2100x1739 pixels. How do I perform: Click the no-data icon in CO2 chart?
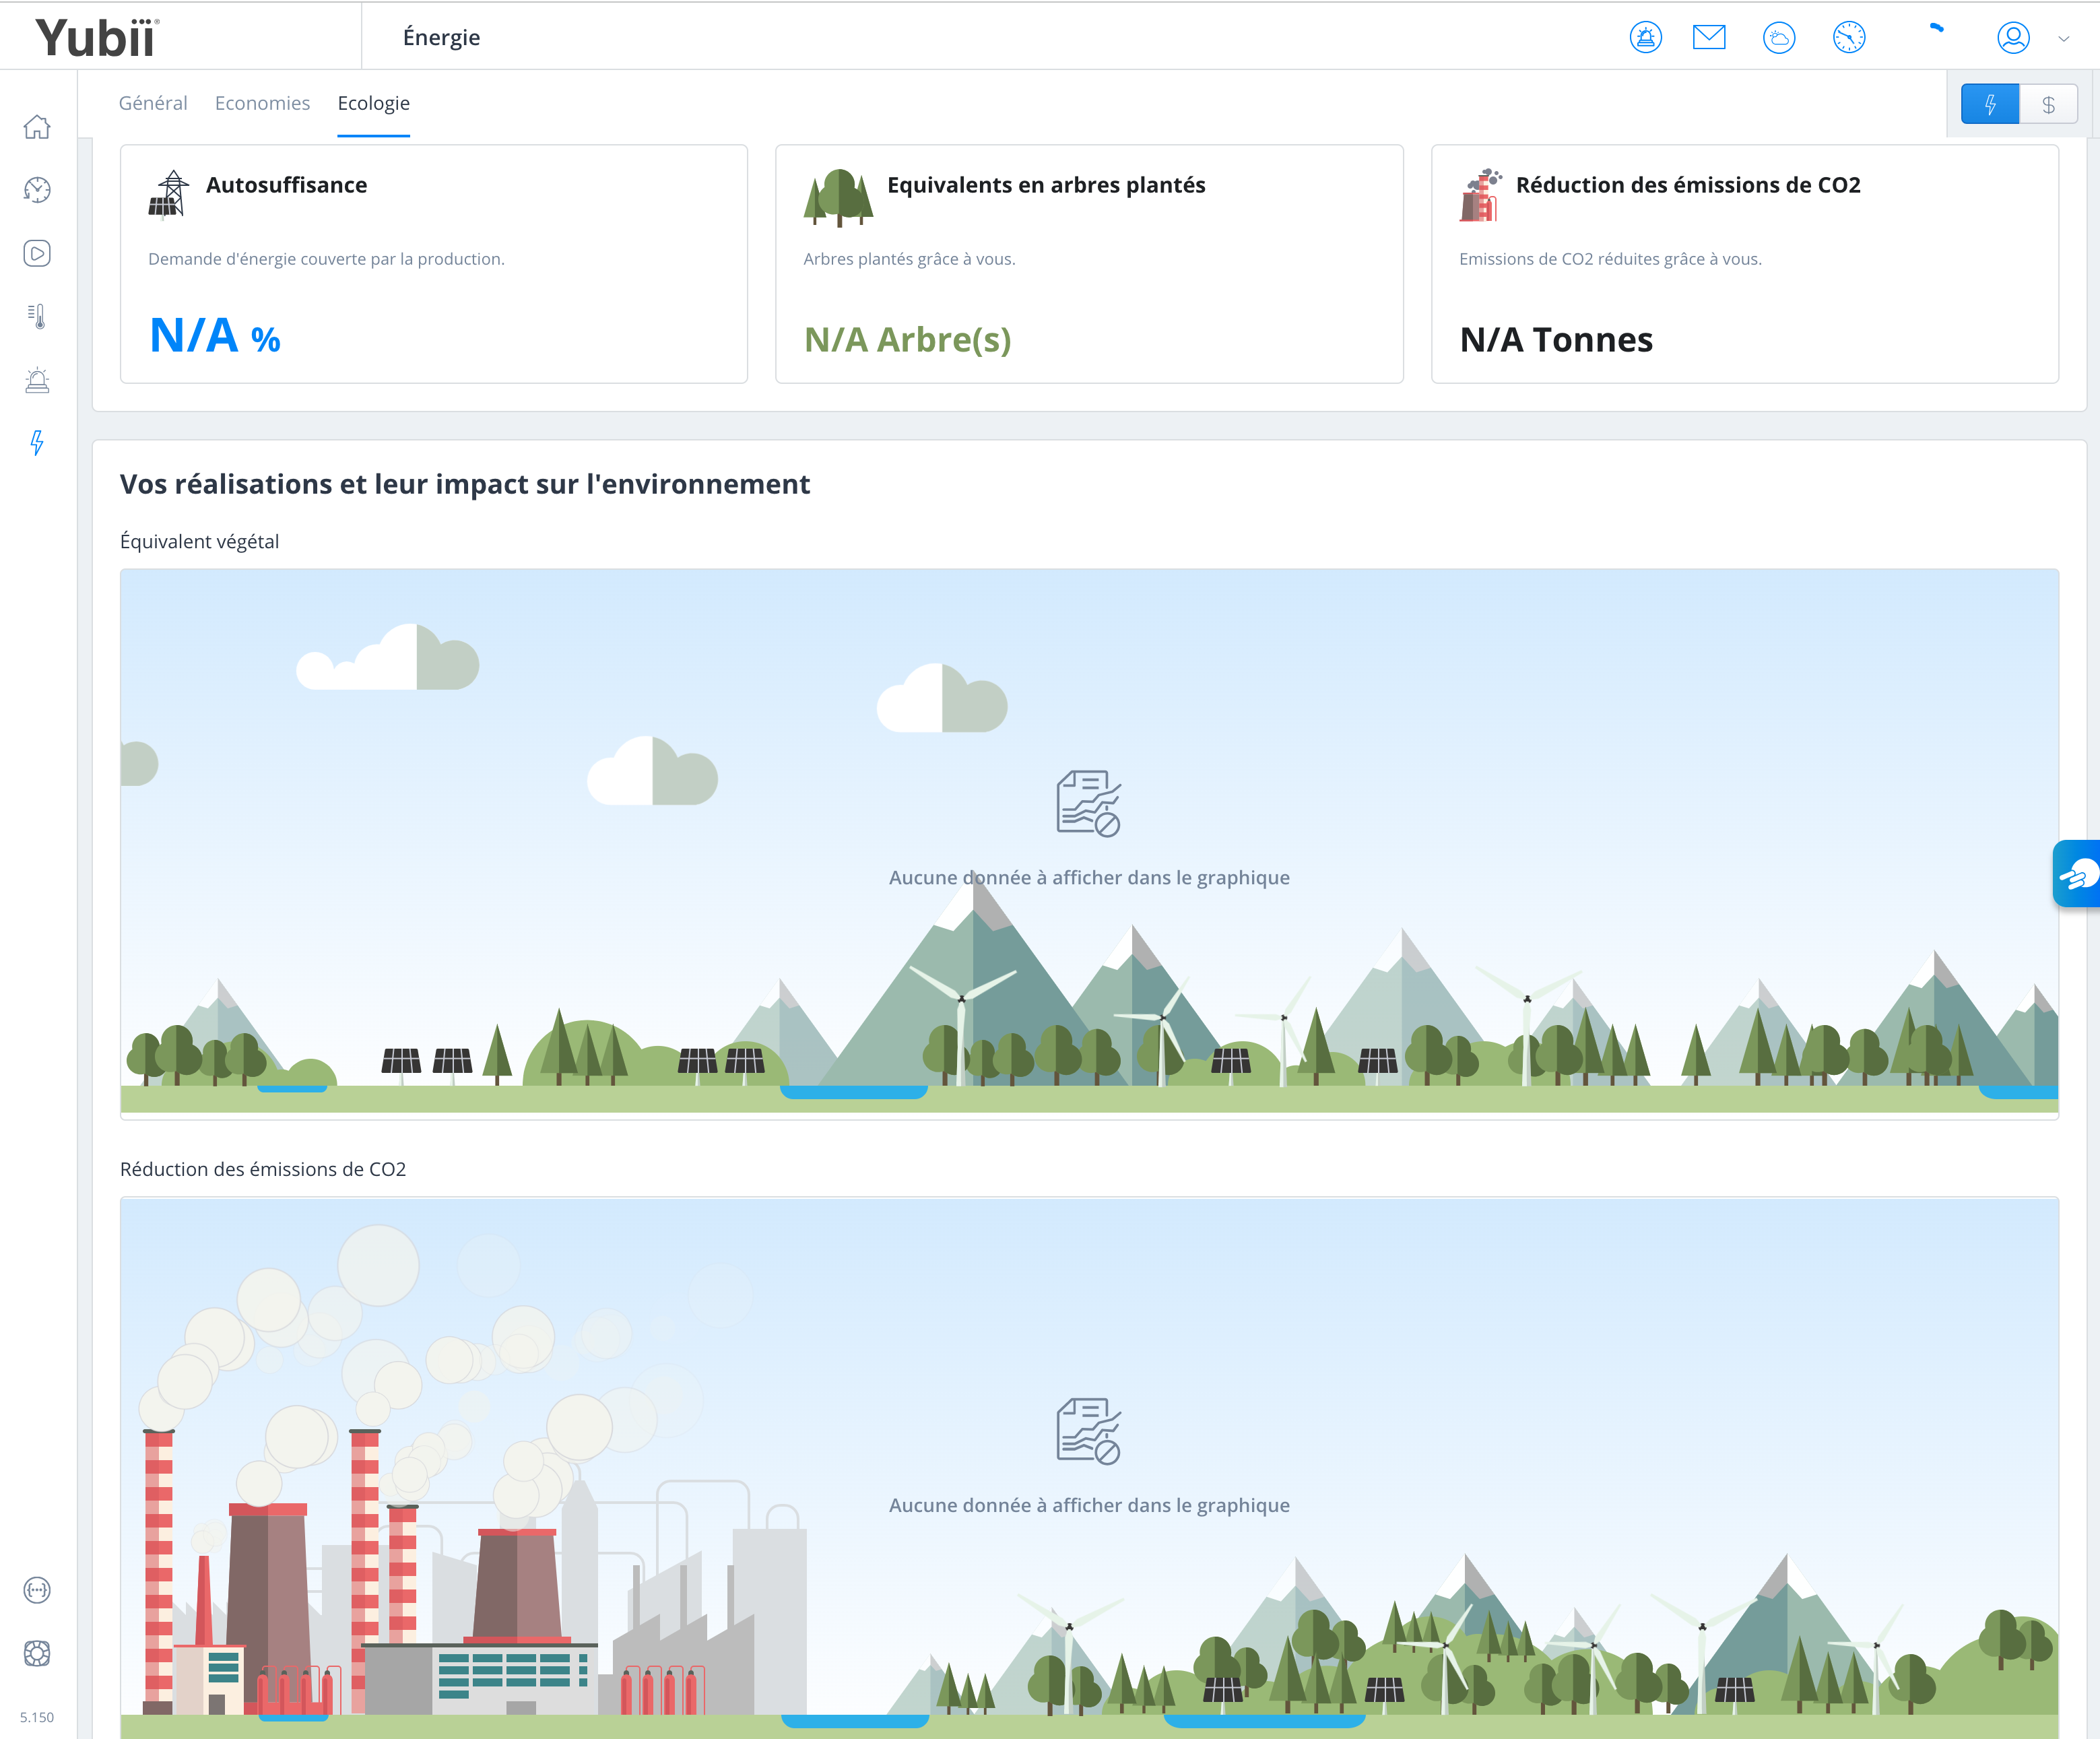pos(1089,1431)
